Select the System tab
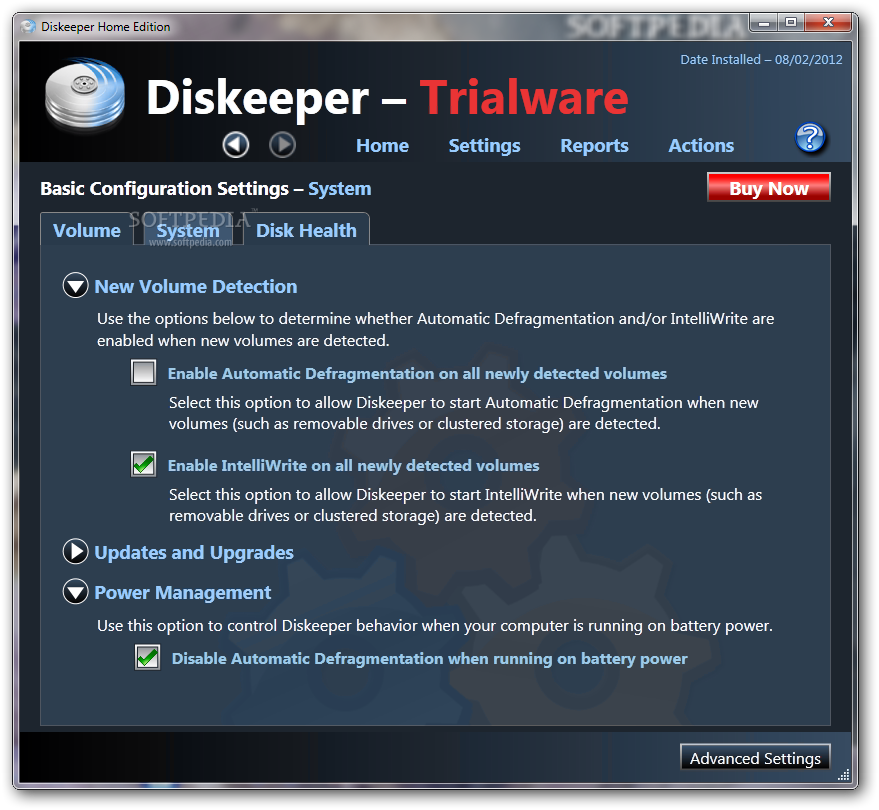Image resolution: width=879 pixels, height=810 pixels. tap(188, 230)
